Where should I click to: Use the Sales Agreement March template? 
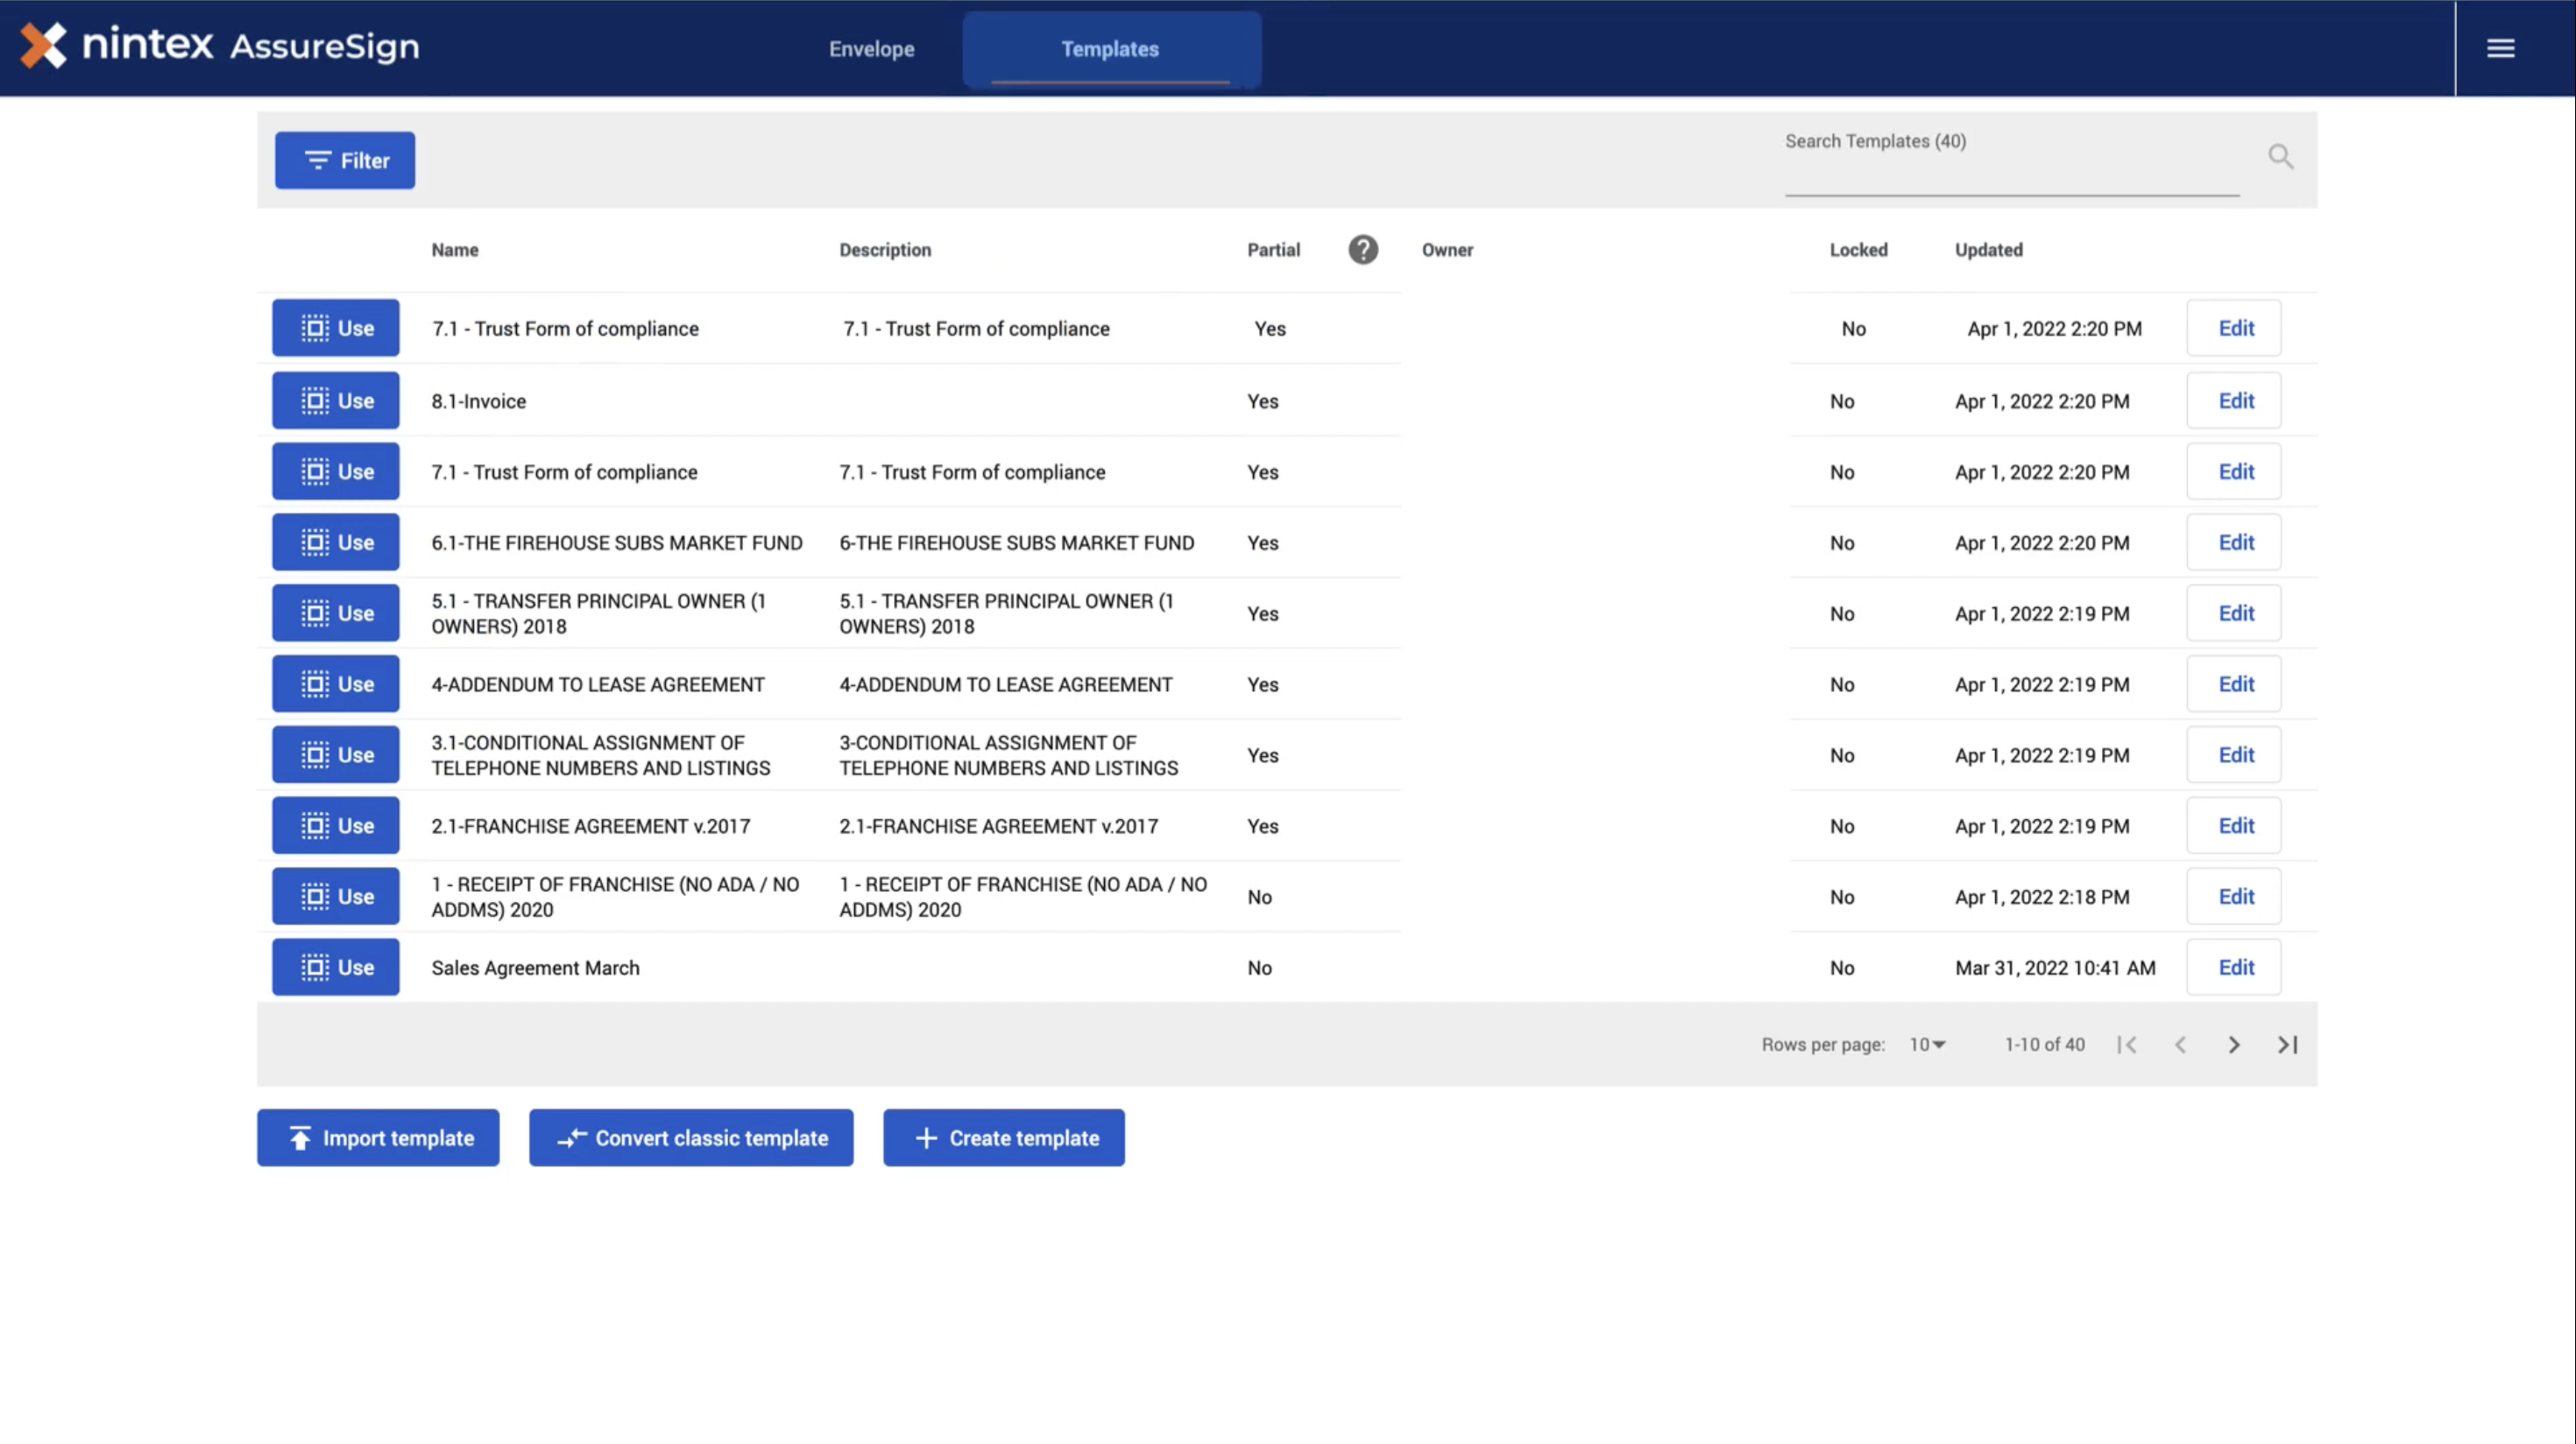tap(336, 967)
